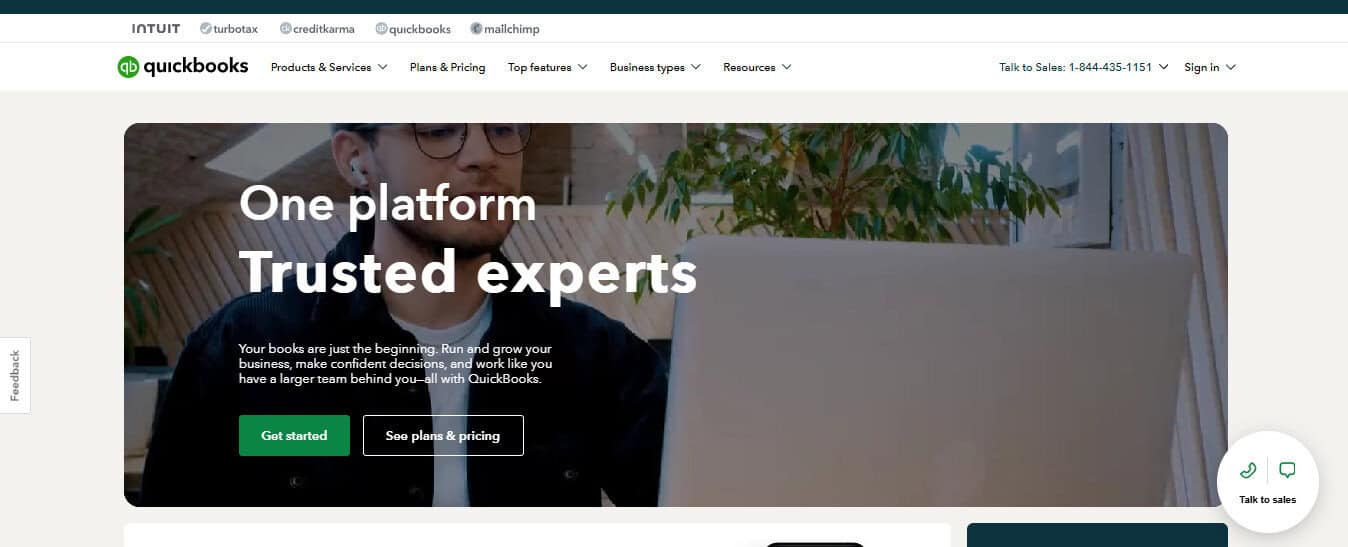Go to the TurboTax site icon
Screen dimensions: 1348x547
point(205,29)
